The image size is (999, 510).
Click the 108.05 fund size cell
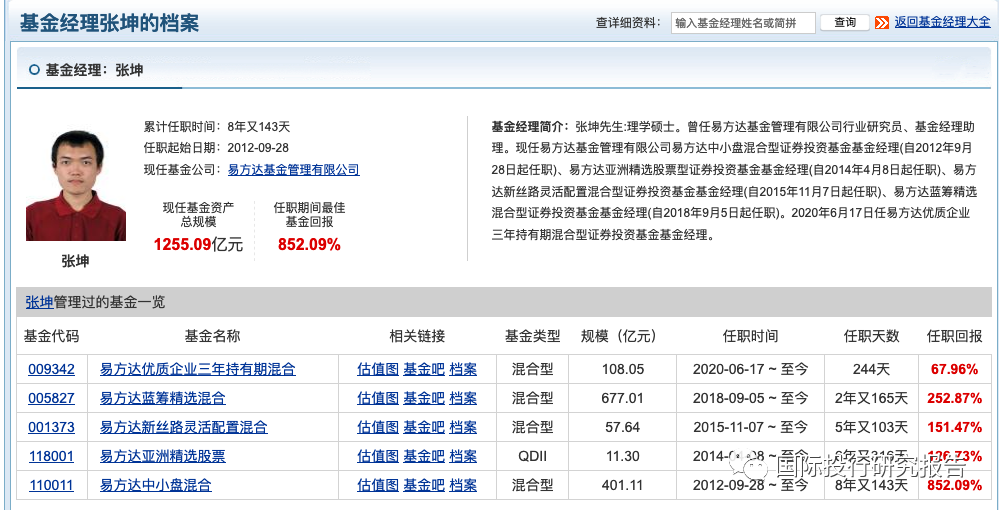(x=623, y=369)
